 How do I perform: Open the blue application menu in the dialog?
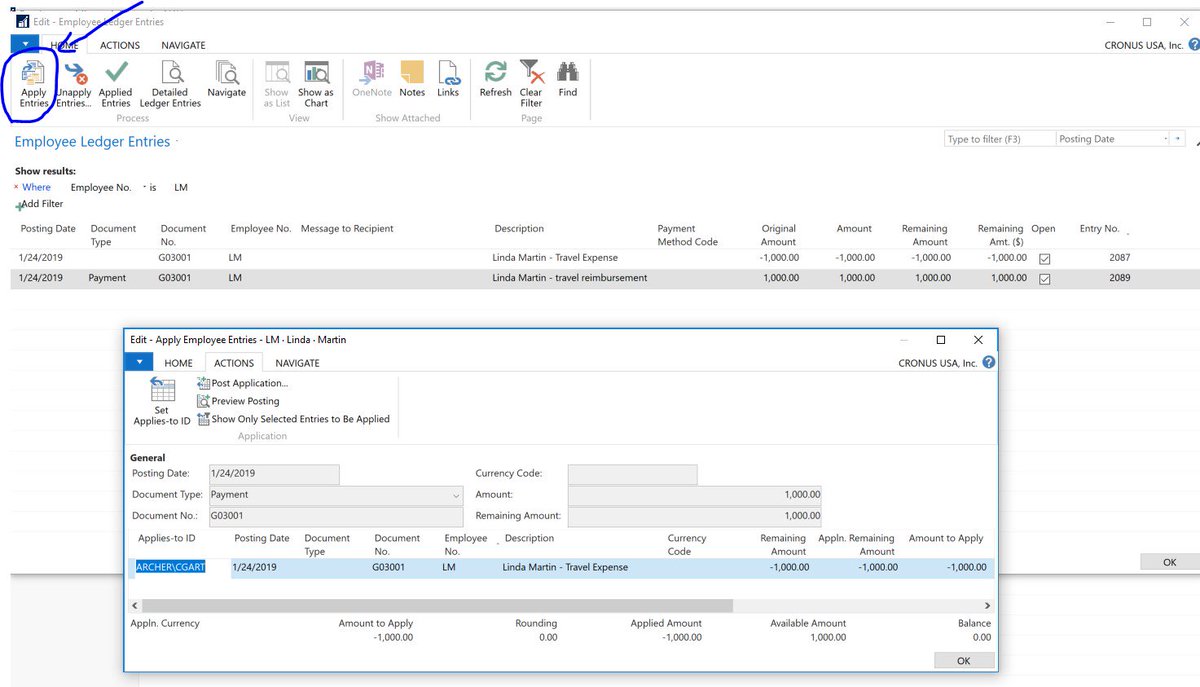pyautogui.click(x=138, y=363)
